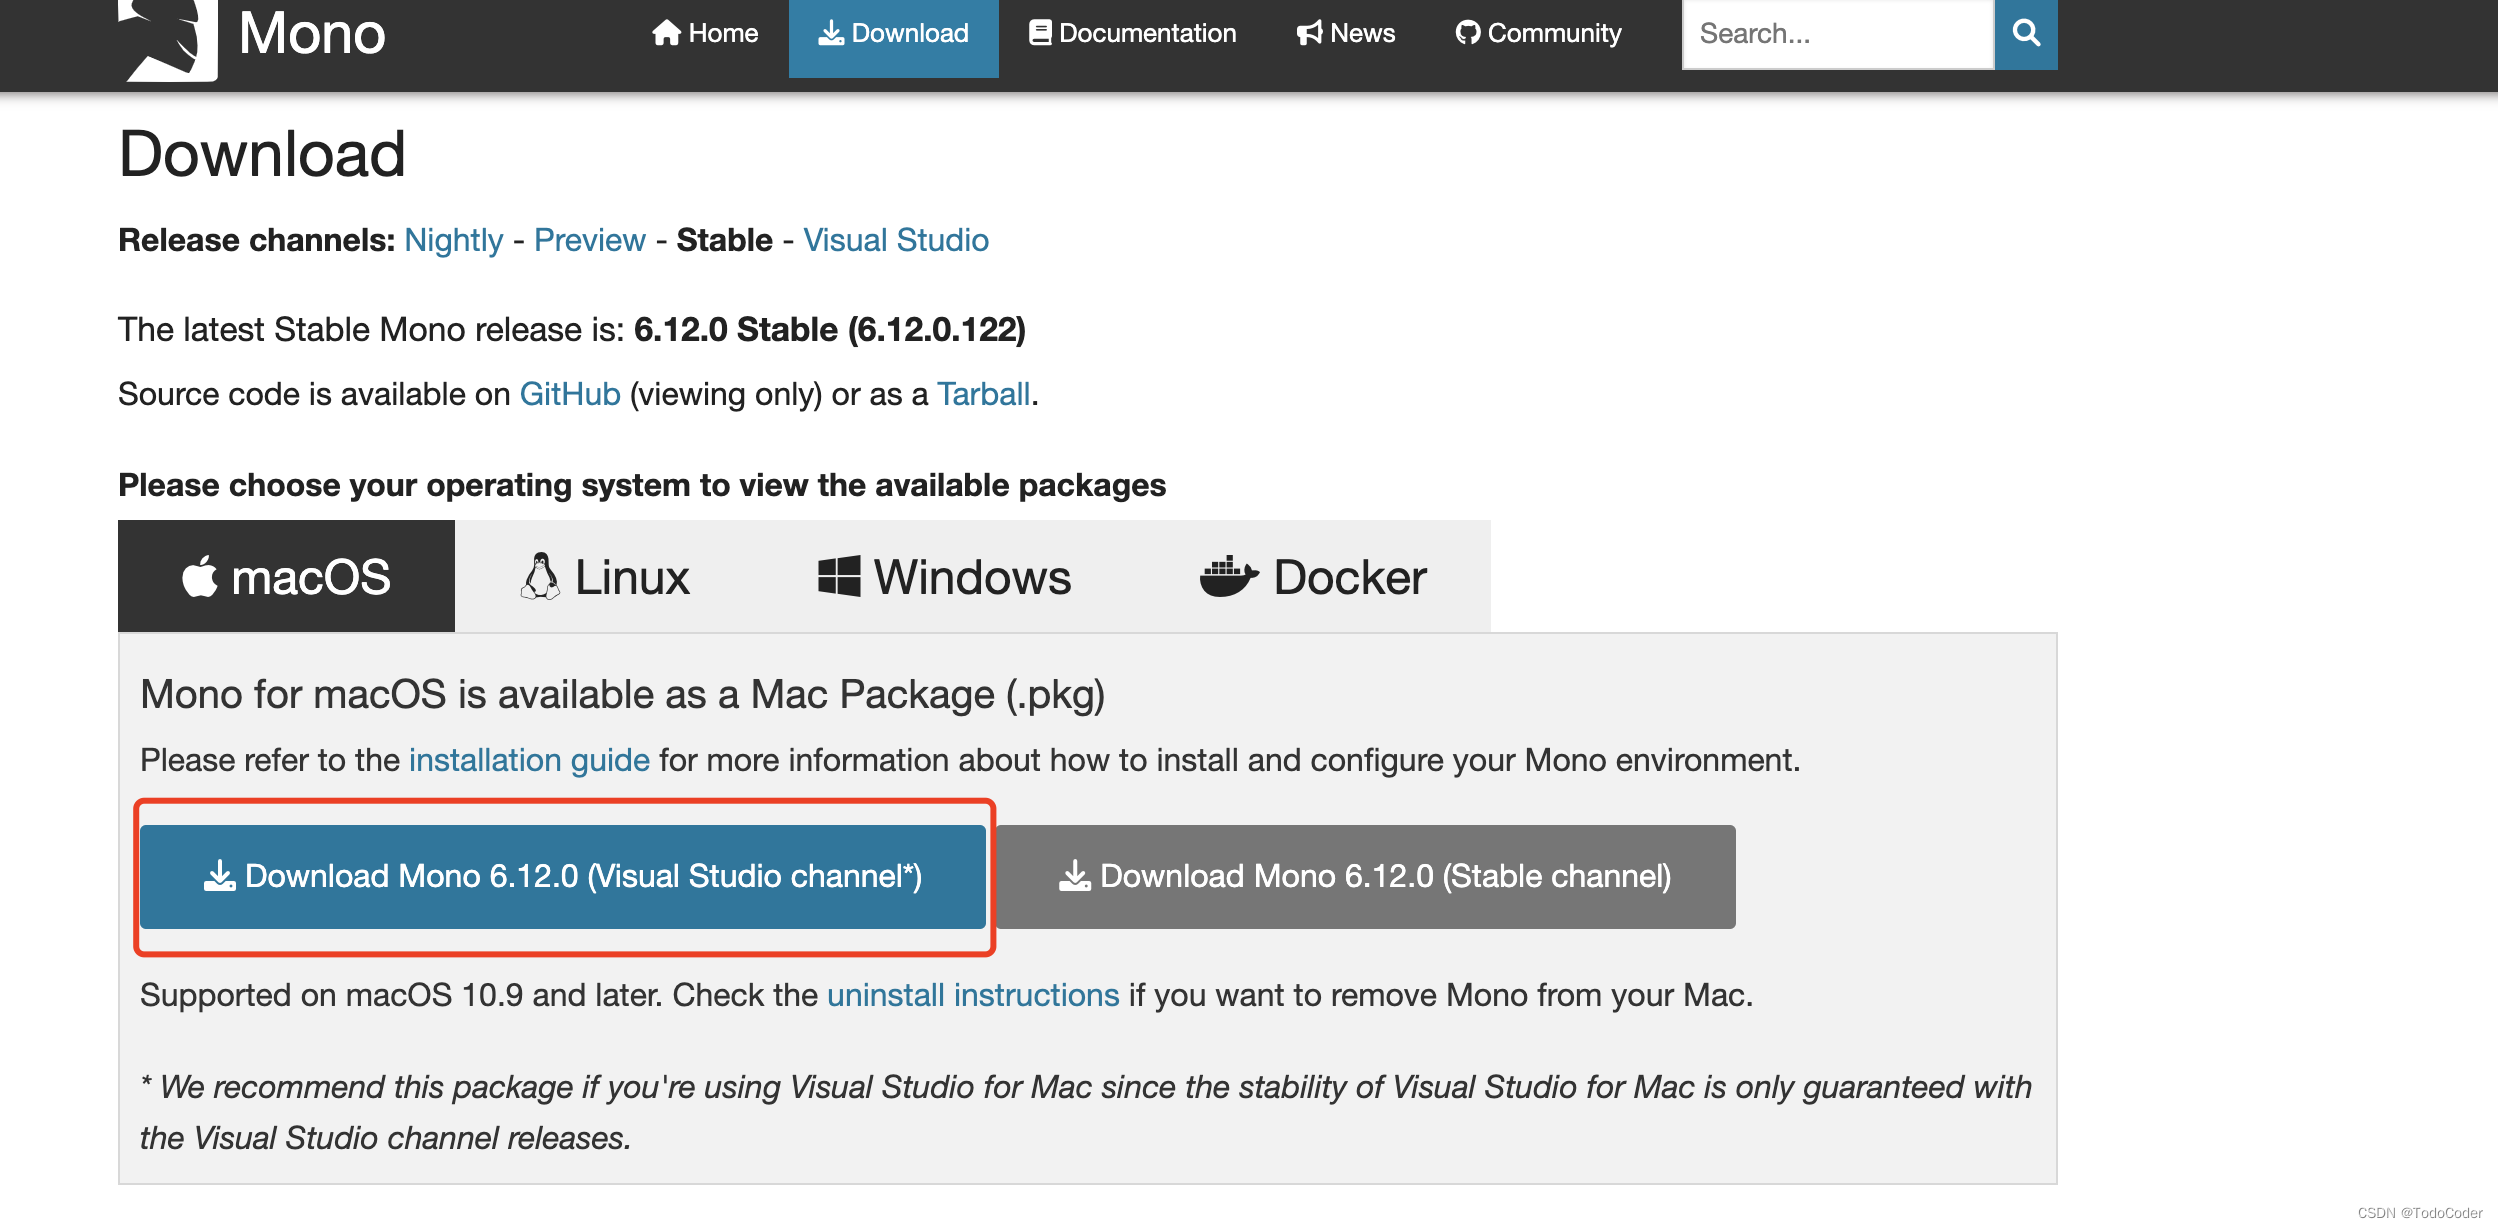The height and width of the screenshot is (1228, 2498).
Task: Click 'Mono for macOS is available' heading
Action: point(623,695)
